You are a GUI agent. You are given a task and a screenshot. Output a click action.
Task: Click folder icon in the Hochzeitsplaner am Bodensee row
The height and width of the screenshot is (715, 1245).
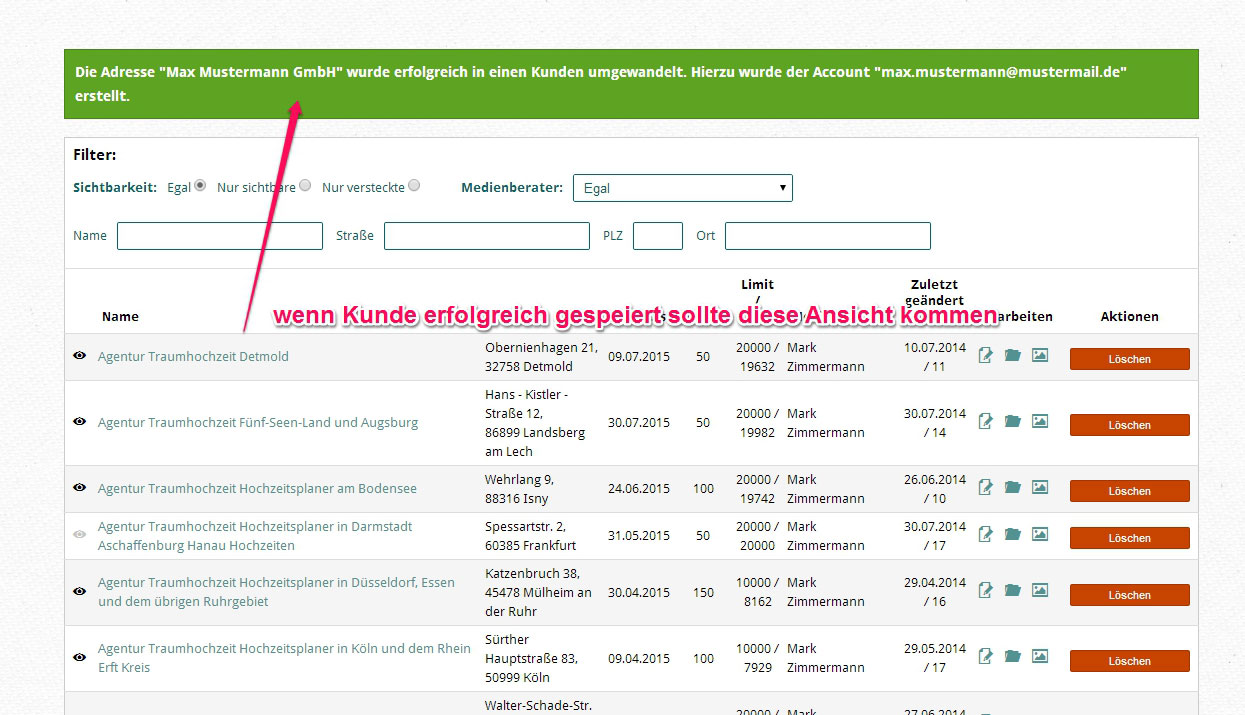tap(1012, 488)
